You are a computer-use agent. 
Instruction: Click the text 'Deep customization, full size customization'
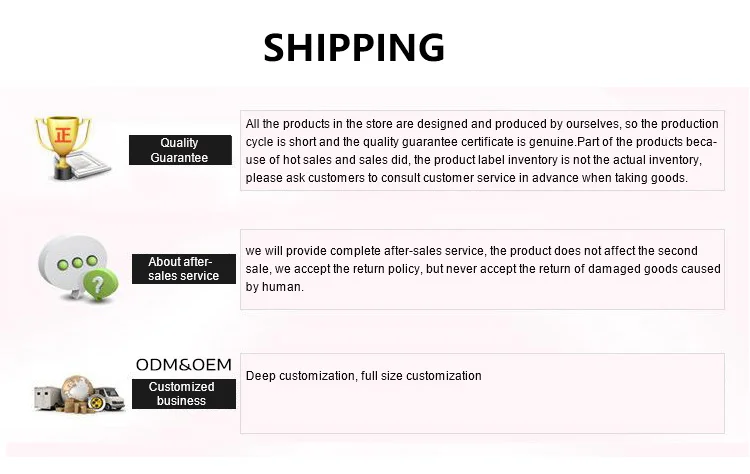(x=364, y=376)
